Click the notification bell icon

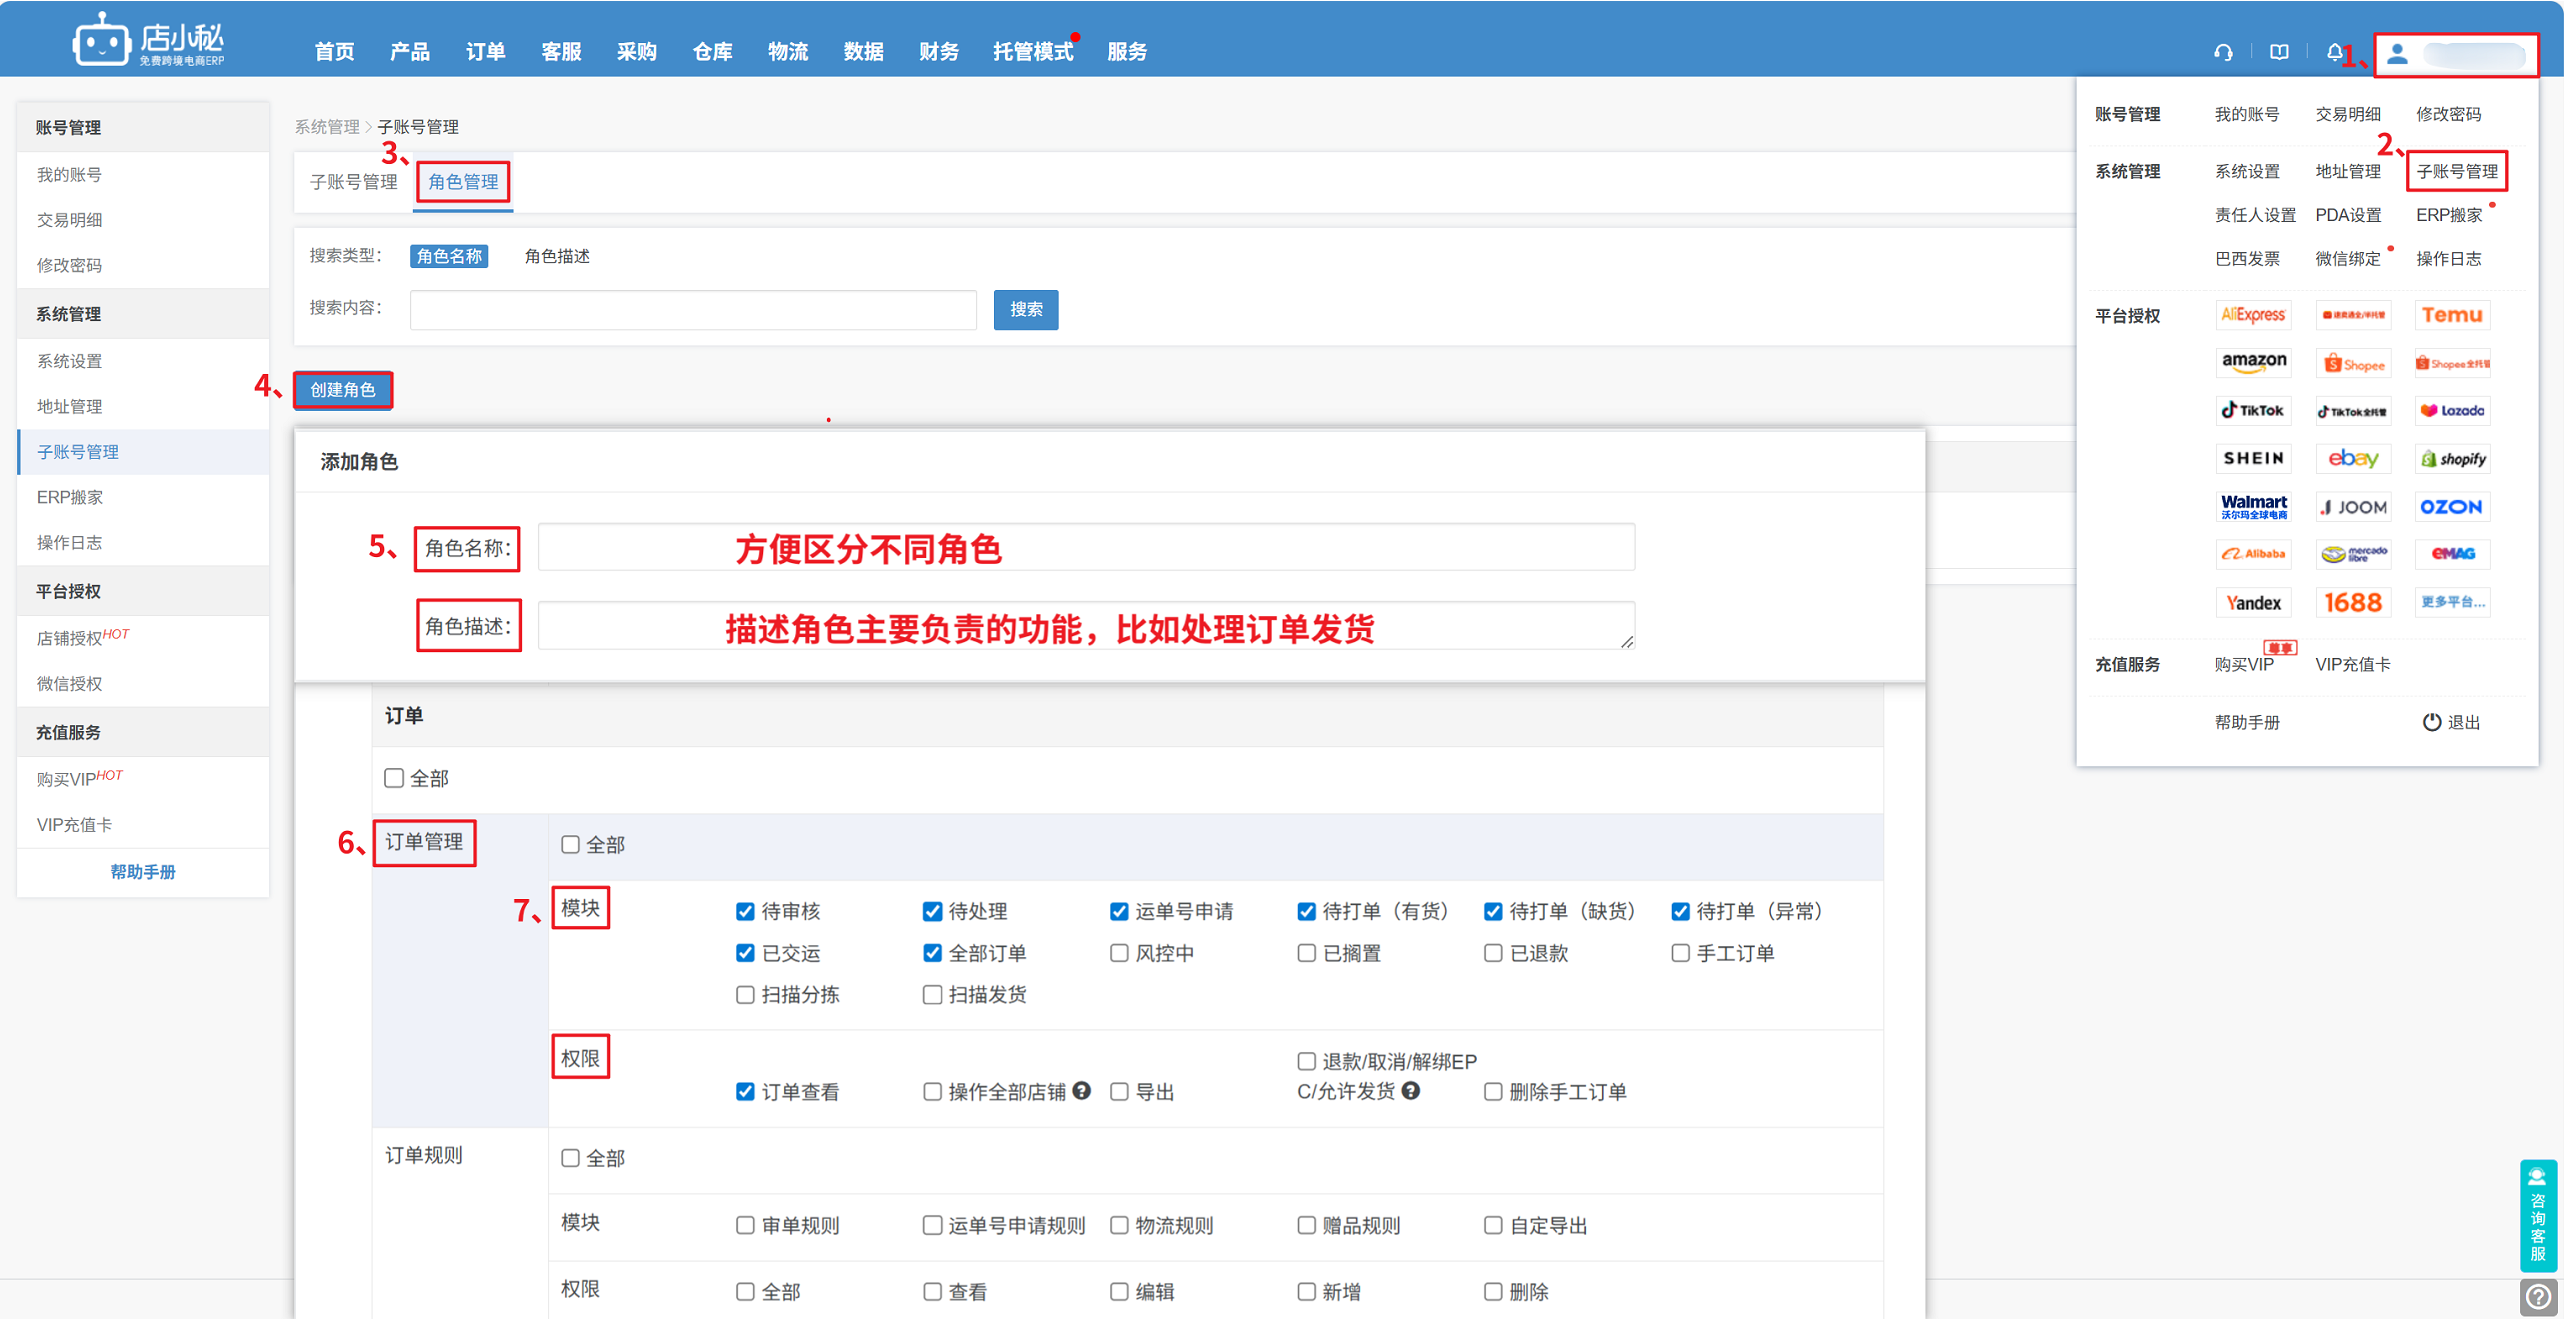[x=2334, y=52]
